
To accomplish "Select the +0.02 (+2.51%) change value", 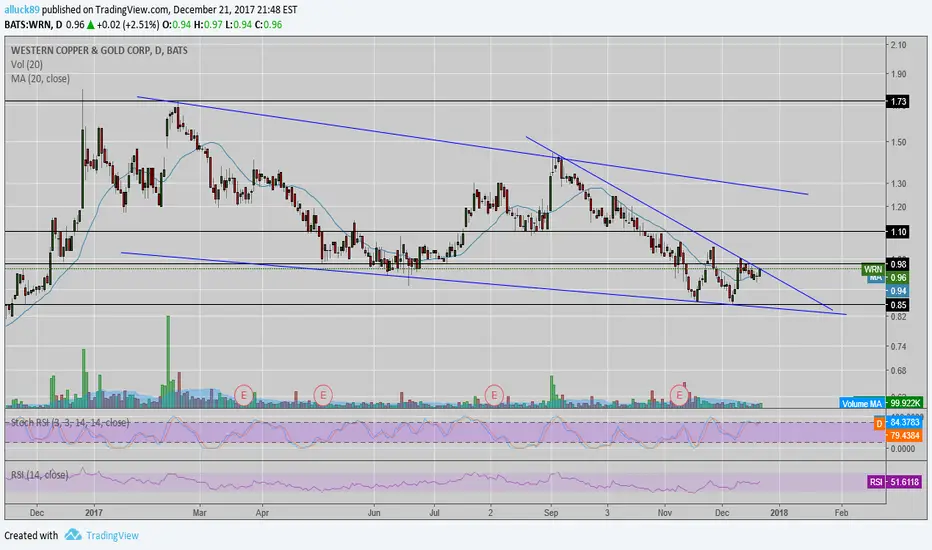I will click(x=128, y=24).
